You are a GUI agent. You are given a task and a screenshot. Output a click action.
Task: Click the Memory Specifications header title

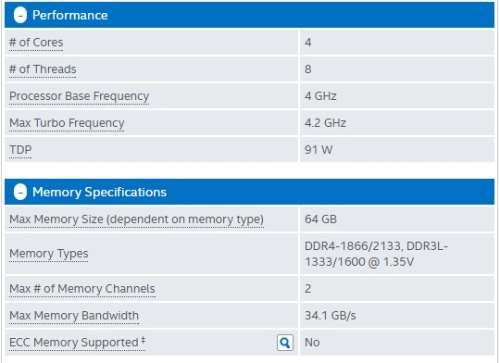(x=99, y=192)
